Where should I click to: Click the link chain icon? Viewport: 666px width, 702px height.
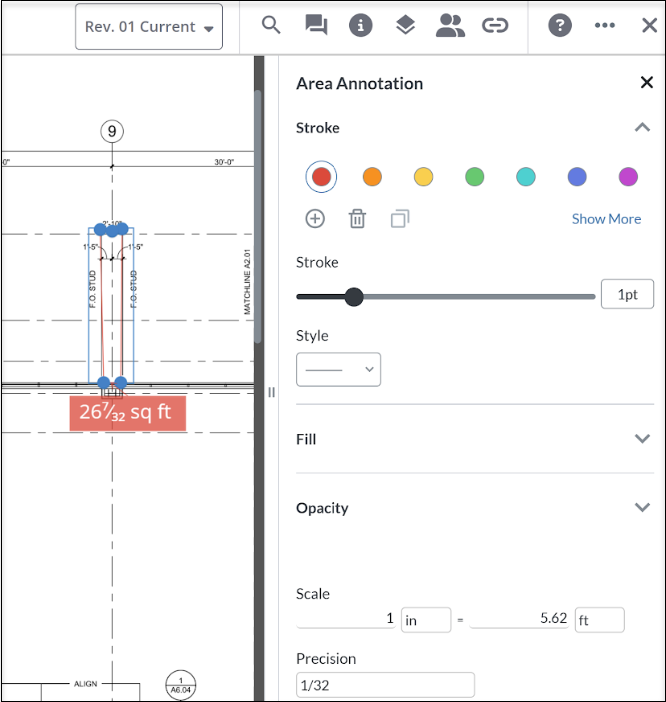(x=495, y=25)
